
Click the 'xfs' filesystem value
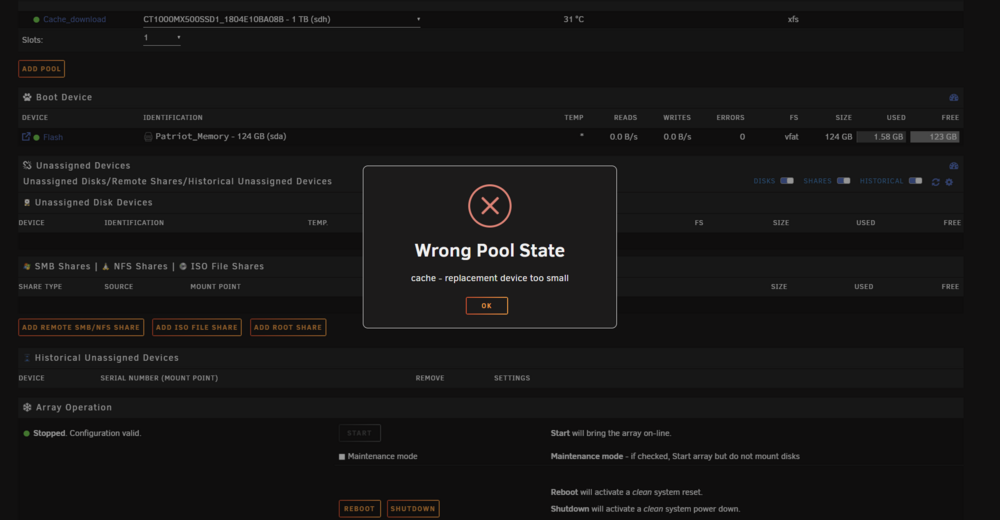tap(793, 19)
